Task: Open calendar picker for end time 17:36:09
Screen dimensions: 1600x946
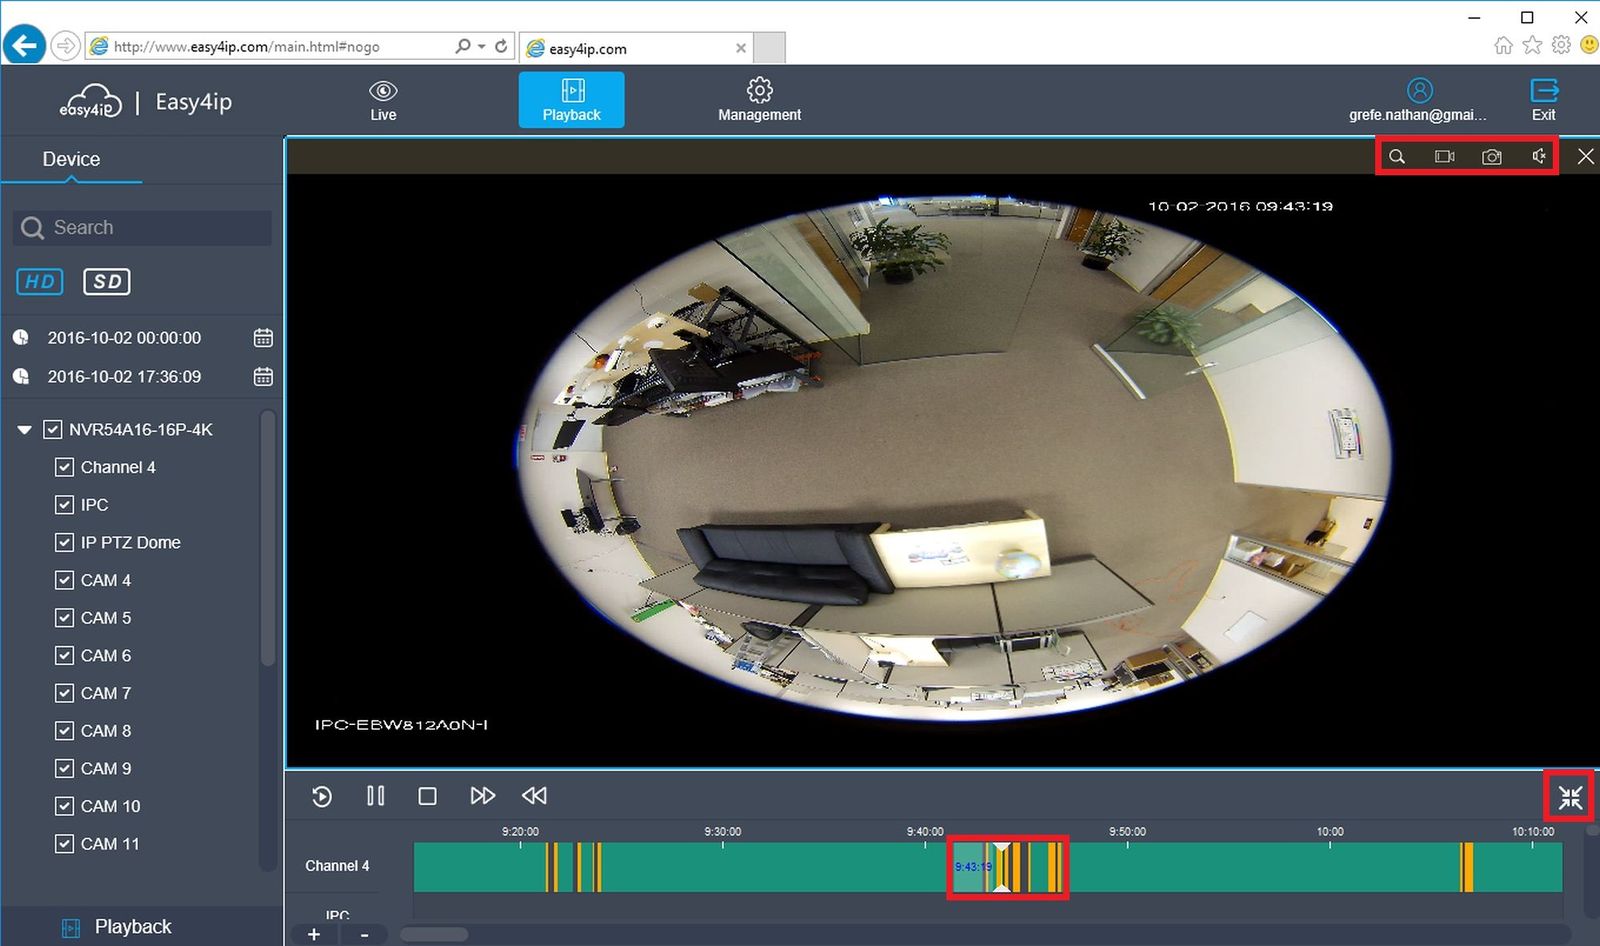Action: click(263, 377)
